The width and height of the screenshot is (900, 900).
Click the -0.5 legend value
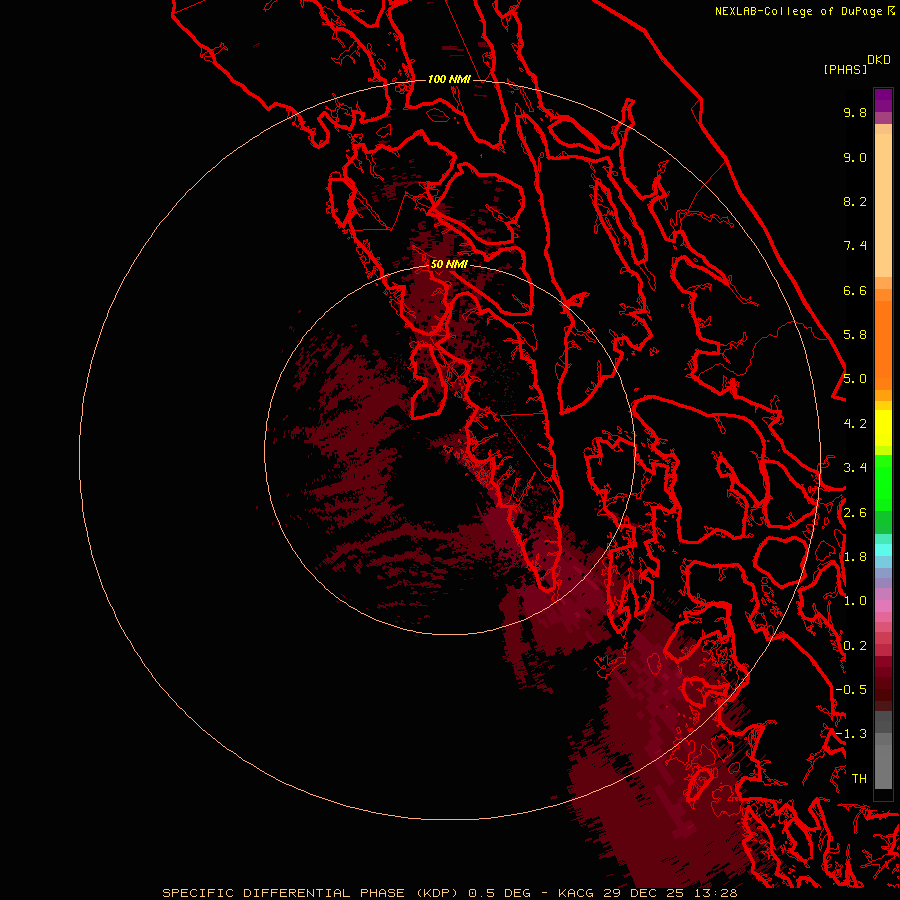point(851,690)
